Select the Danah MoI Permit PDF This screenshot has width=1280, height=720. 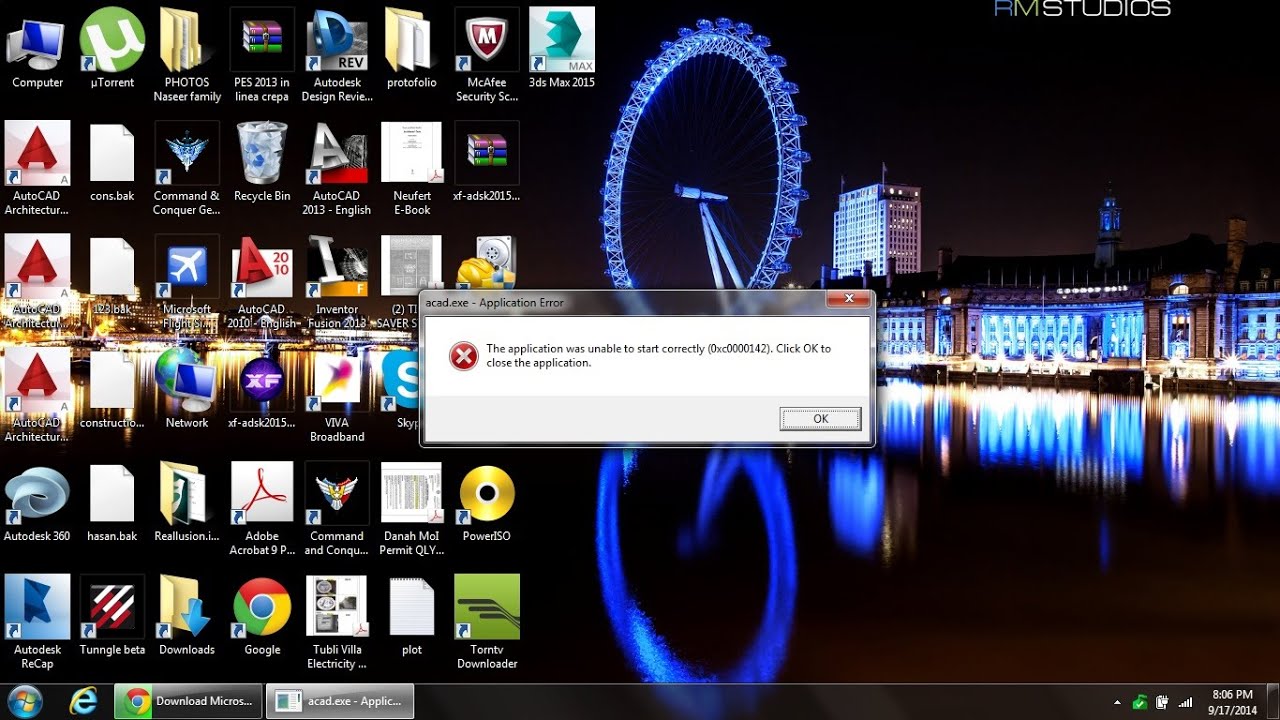pyautogui.click(x=412, y=509)
